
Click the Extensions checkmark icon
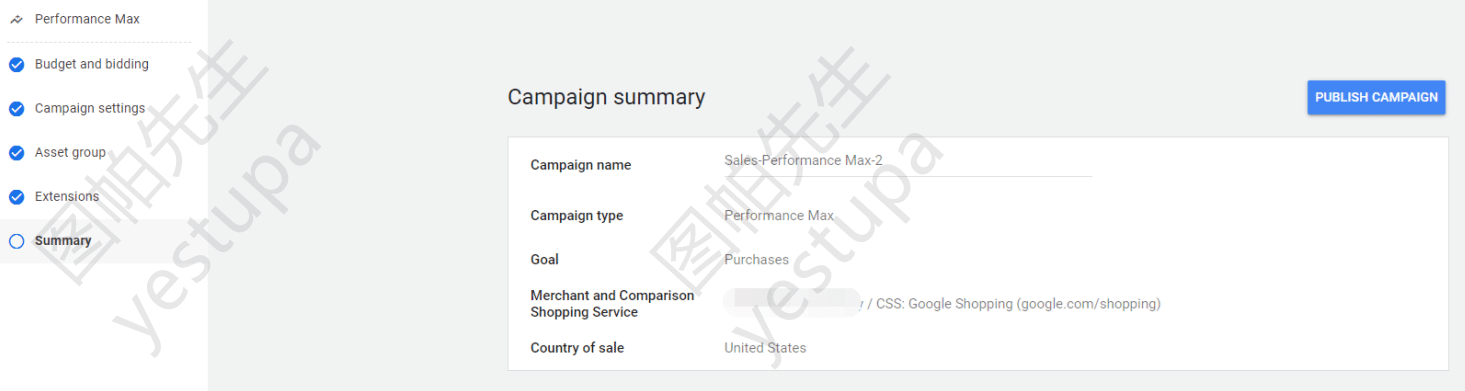16,197
